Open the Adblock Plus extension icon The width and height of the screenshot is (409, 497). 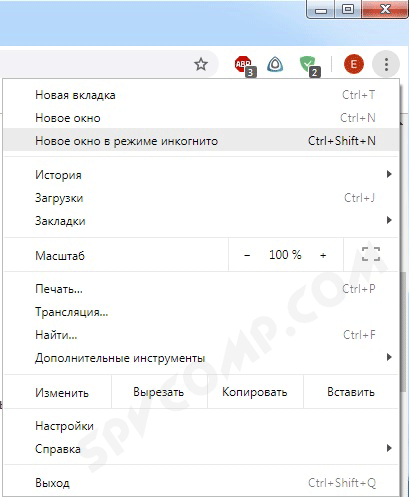[245, 65]
